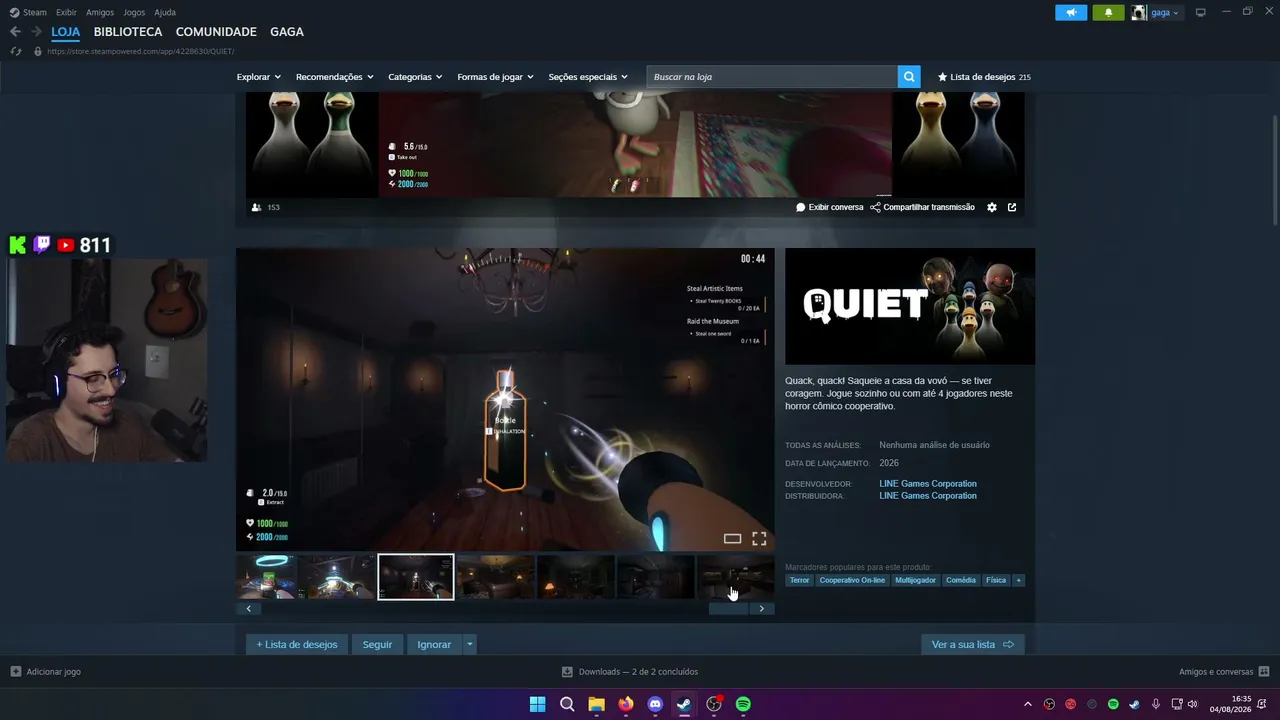This screenshot has width=1280, height=720.
Task: Open Downloads status in the bottom bar
Action: point(630,672)
